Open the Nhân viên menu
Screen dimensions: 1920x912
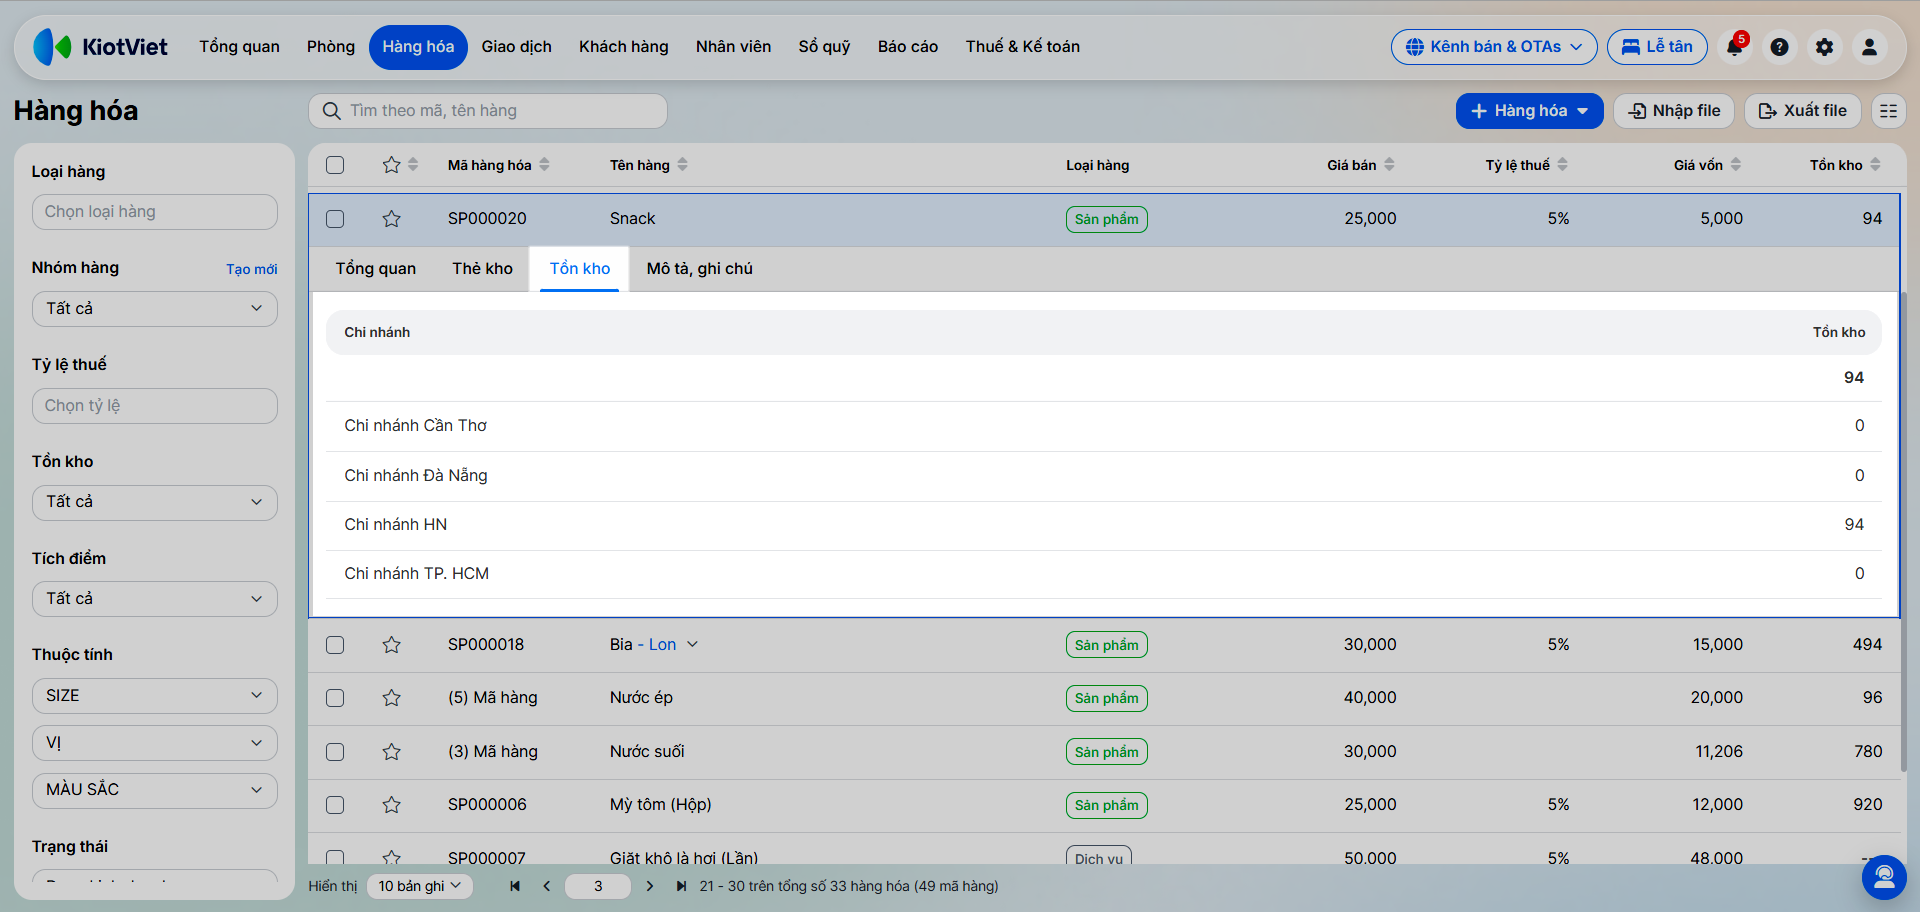pos(734,47)
